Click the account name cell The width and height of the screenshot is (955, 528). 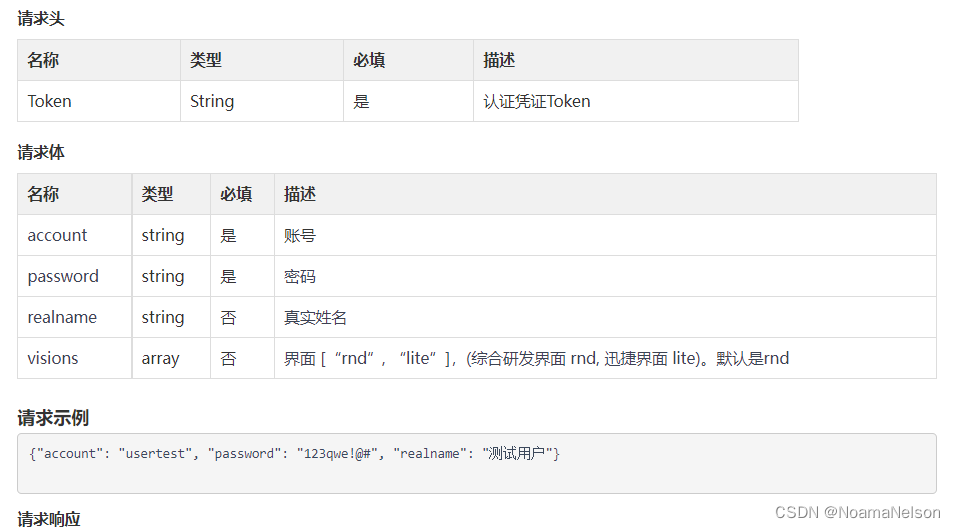pyautogui.click(x=74, y=235)
